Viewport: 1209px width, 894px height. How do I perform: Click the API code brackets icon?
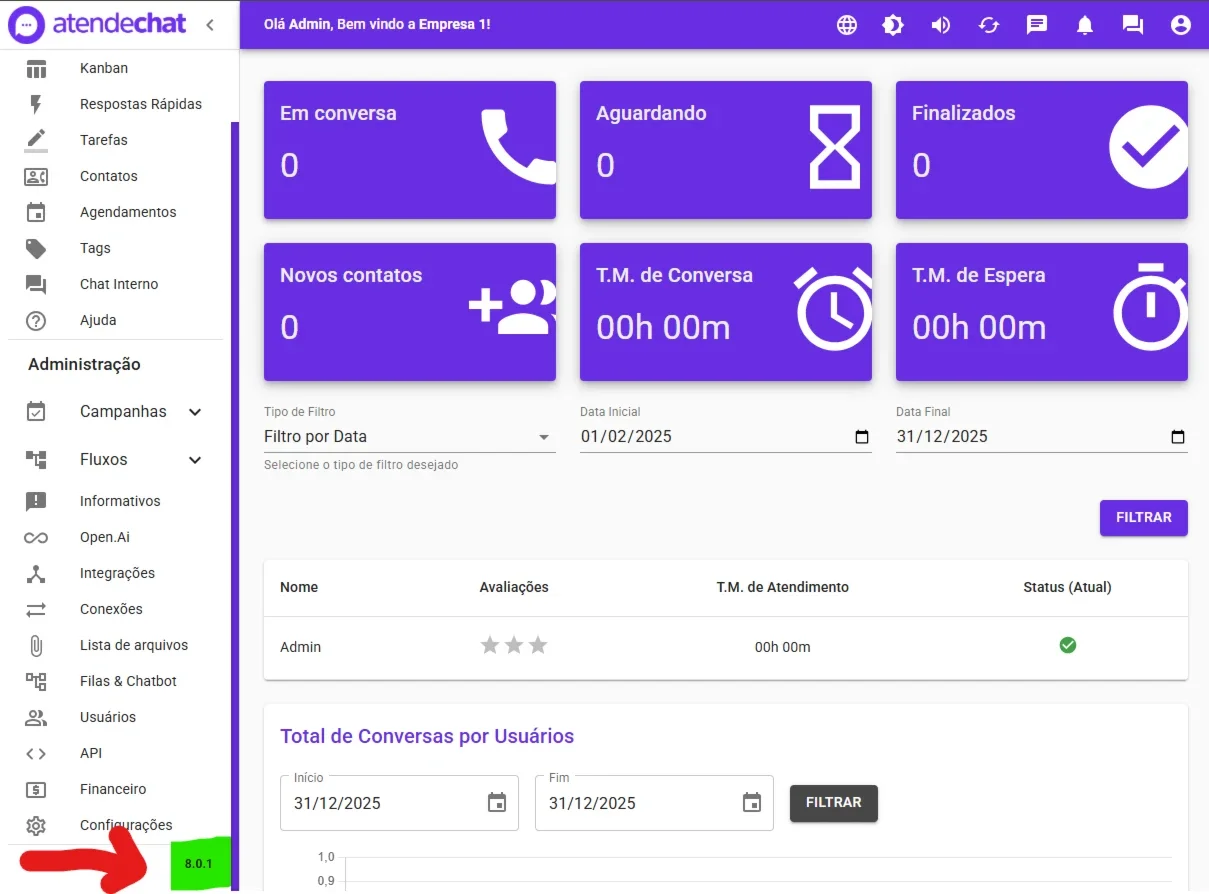click(36, 753)
